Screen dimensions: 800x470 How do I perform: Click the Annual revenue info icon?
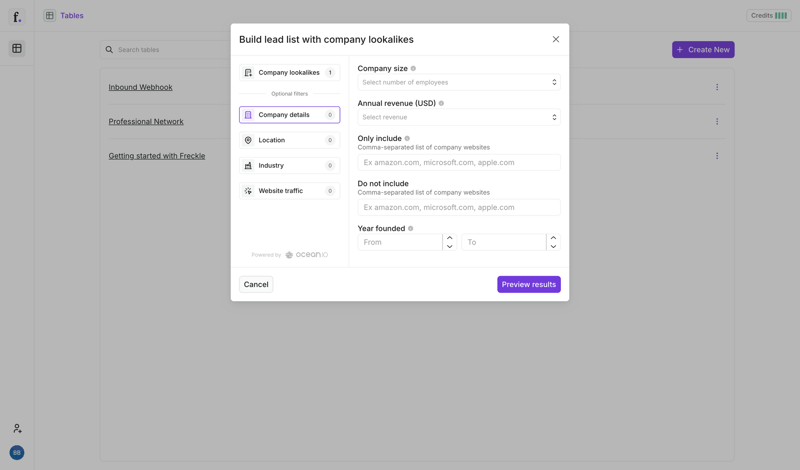pyautogui.click(x=441, y=103)
